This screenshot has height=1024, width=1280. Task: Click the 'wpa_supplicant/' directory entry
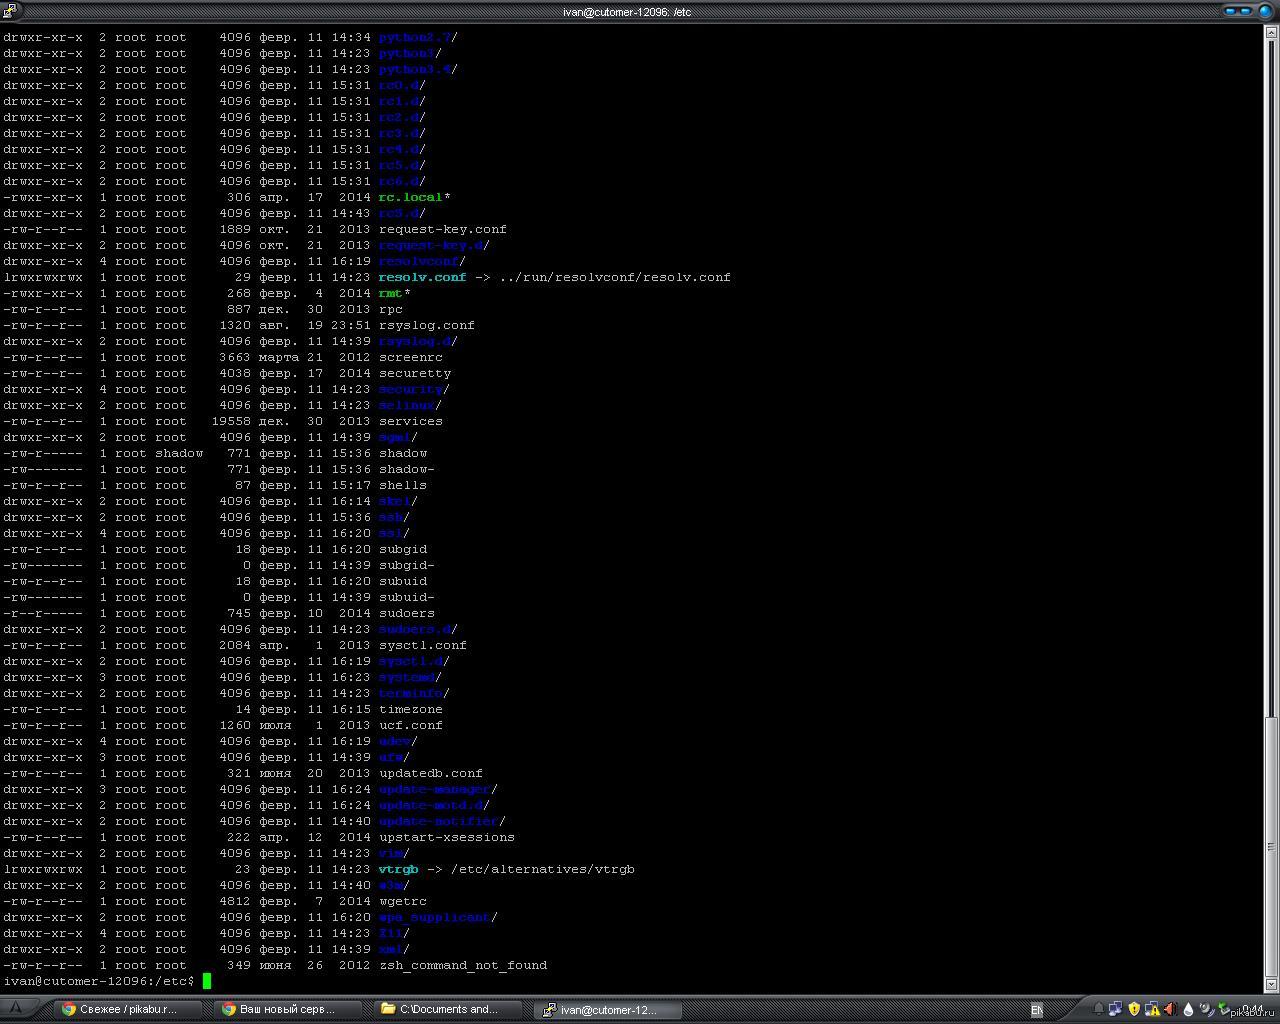tap(438, 917)
